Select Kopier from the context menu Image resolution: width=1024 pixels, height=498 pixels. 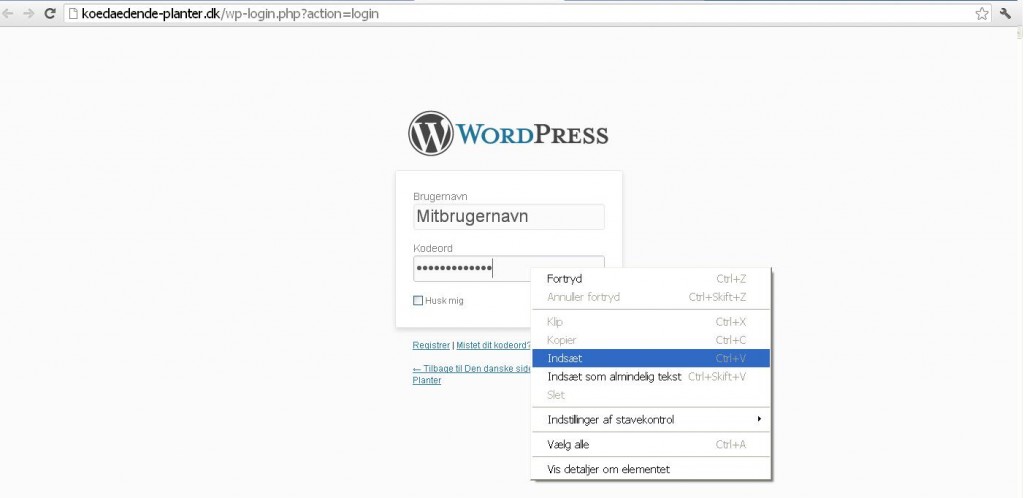(x=651, y=340)
